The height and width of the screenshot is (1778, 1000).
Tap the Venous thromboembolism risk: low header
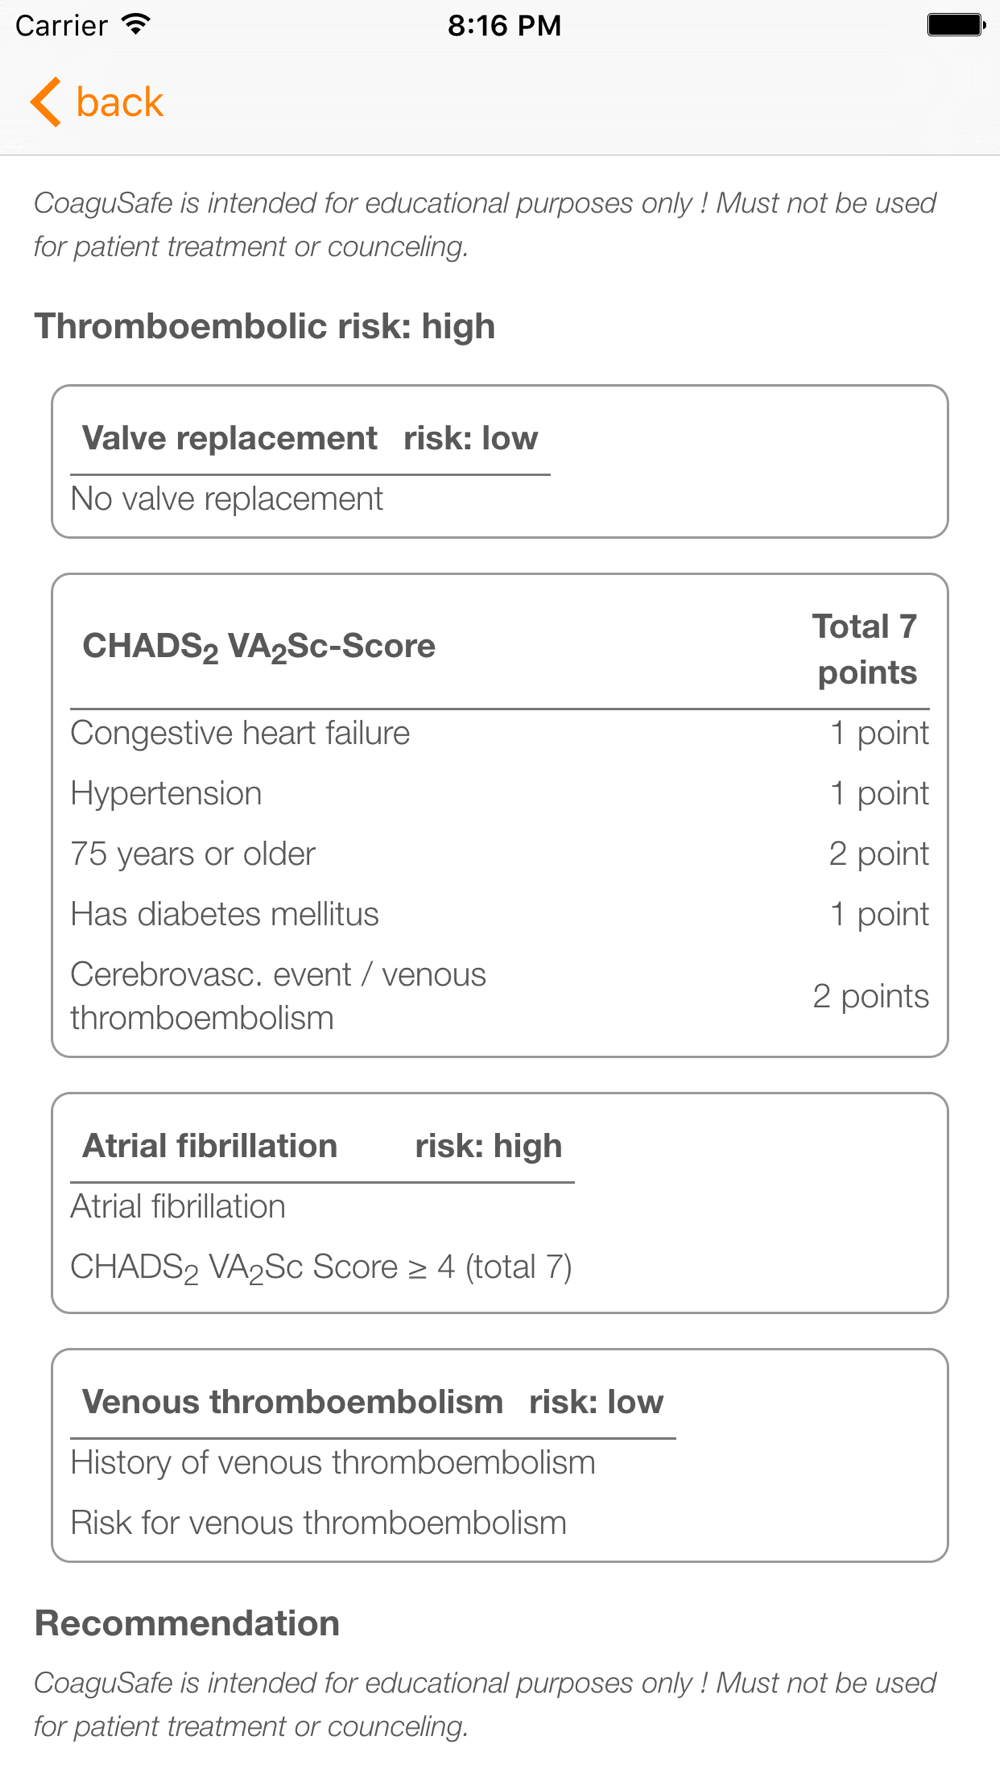click(373, 1402)
